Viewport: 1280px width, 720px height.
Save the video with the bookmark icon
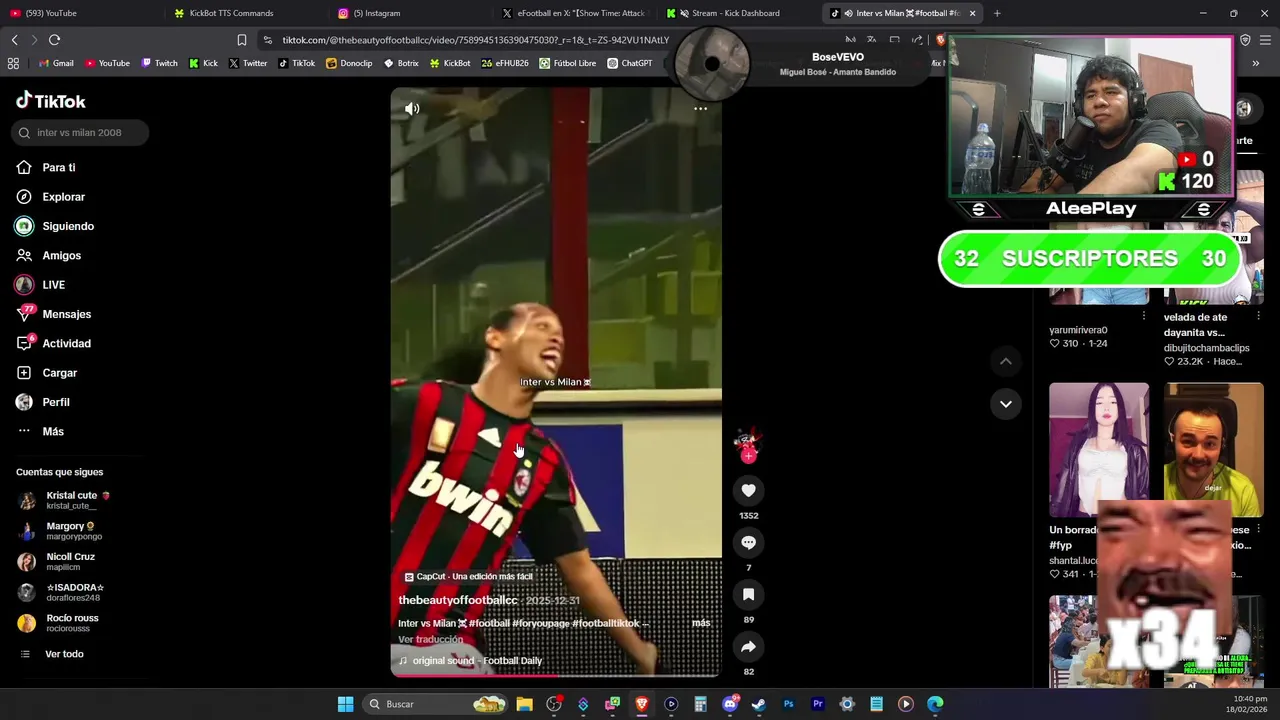pos(748,594)
